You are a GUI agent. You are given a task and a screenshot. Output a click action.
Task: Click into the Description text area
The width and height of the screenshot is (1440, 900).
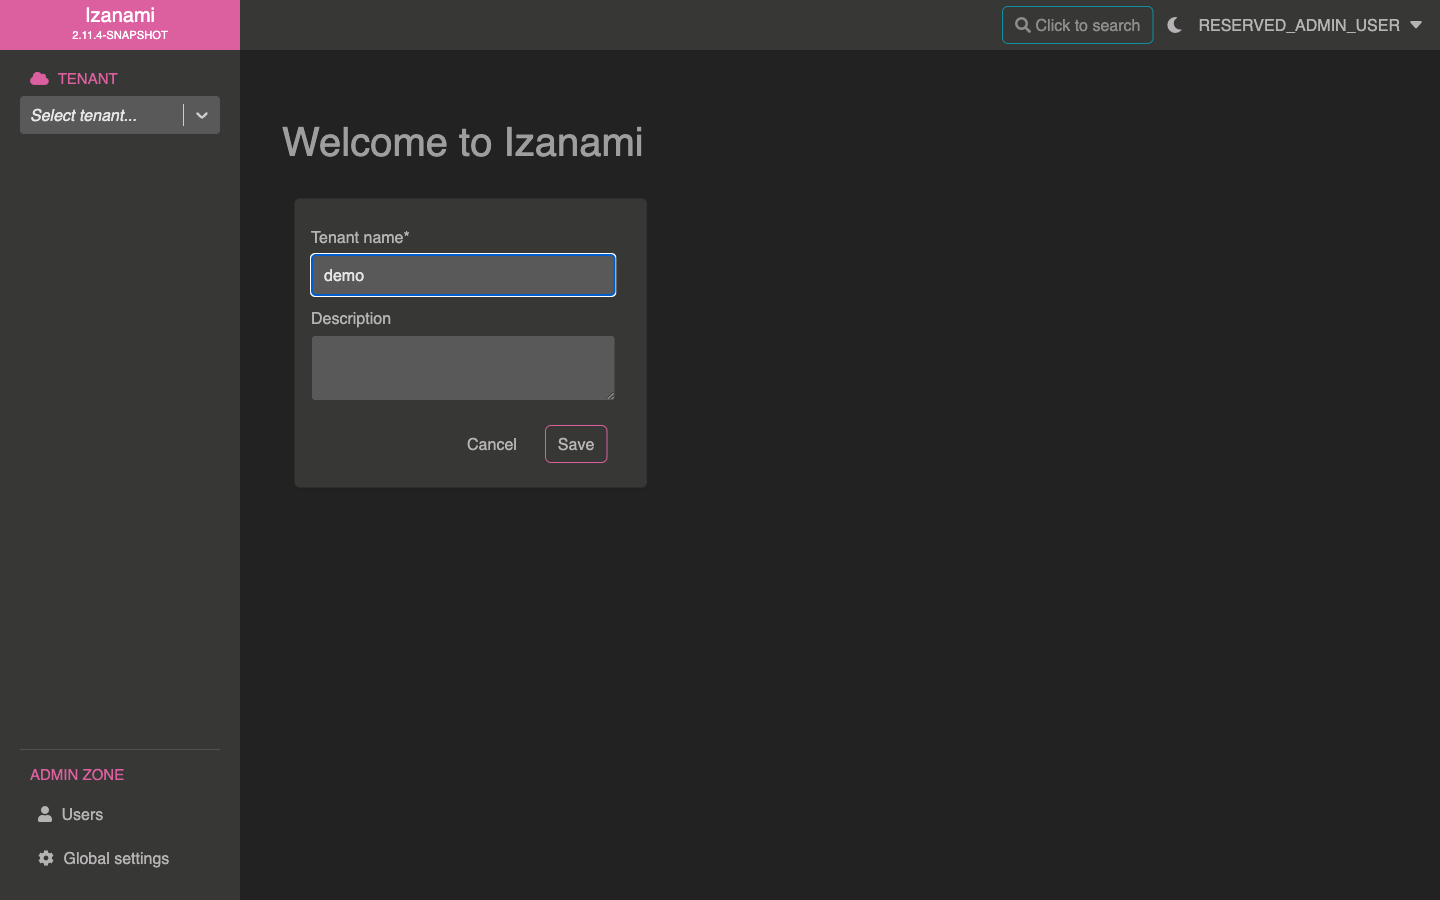coord(463,368)
